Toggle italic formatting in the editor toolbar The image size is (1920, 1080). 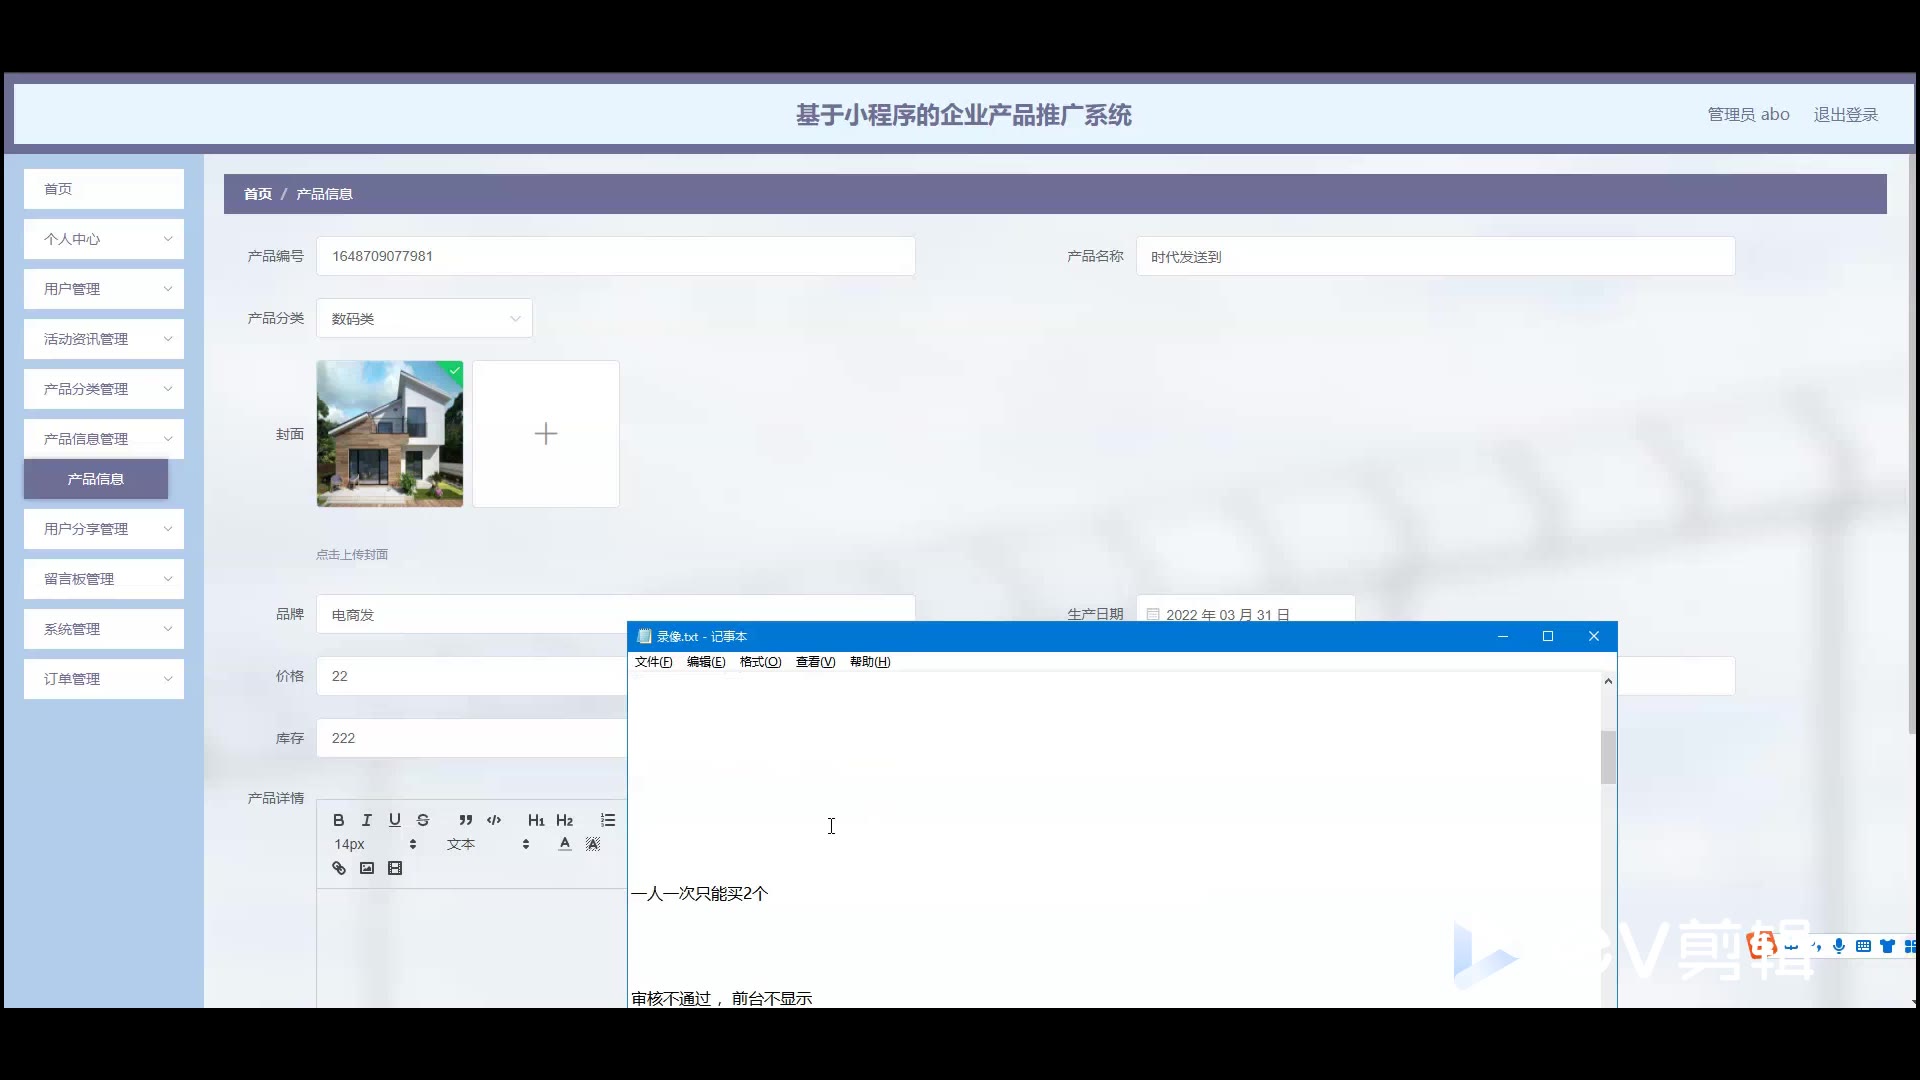(x=367, y=820)
